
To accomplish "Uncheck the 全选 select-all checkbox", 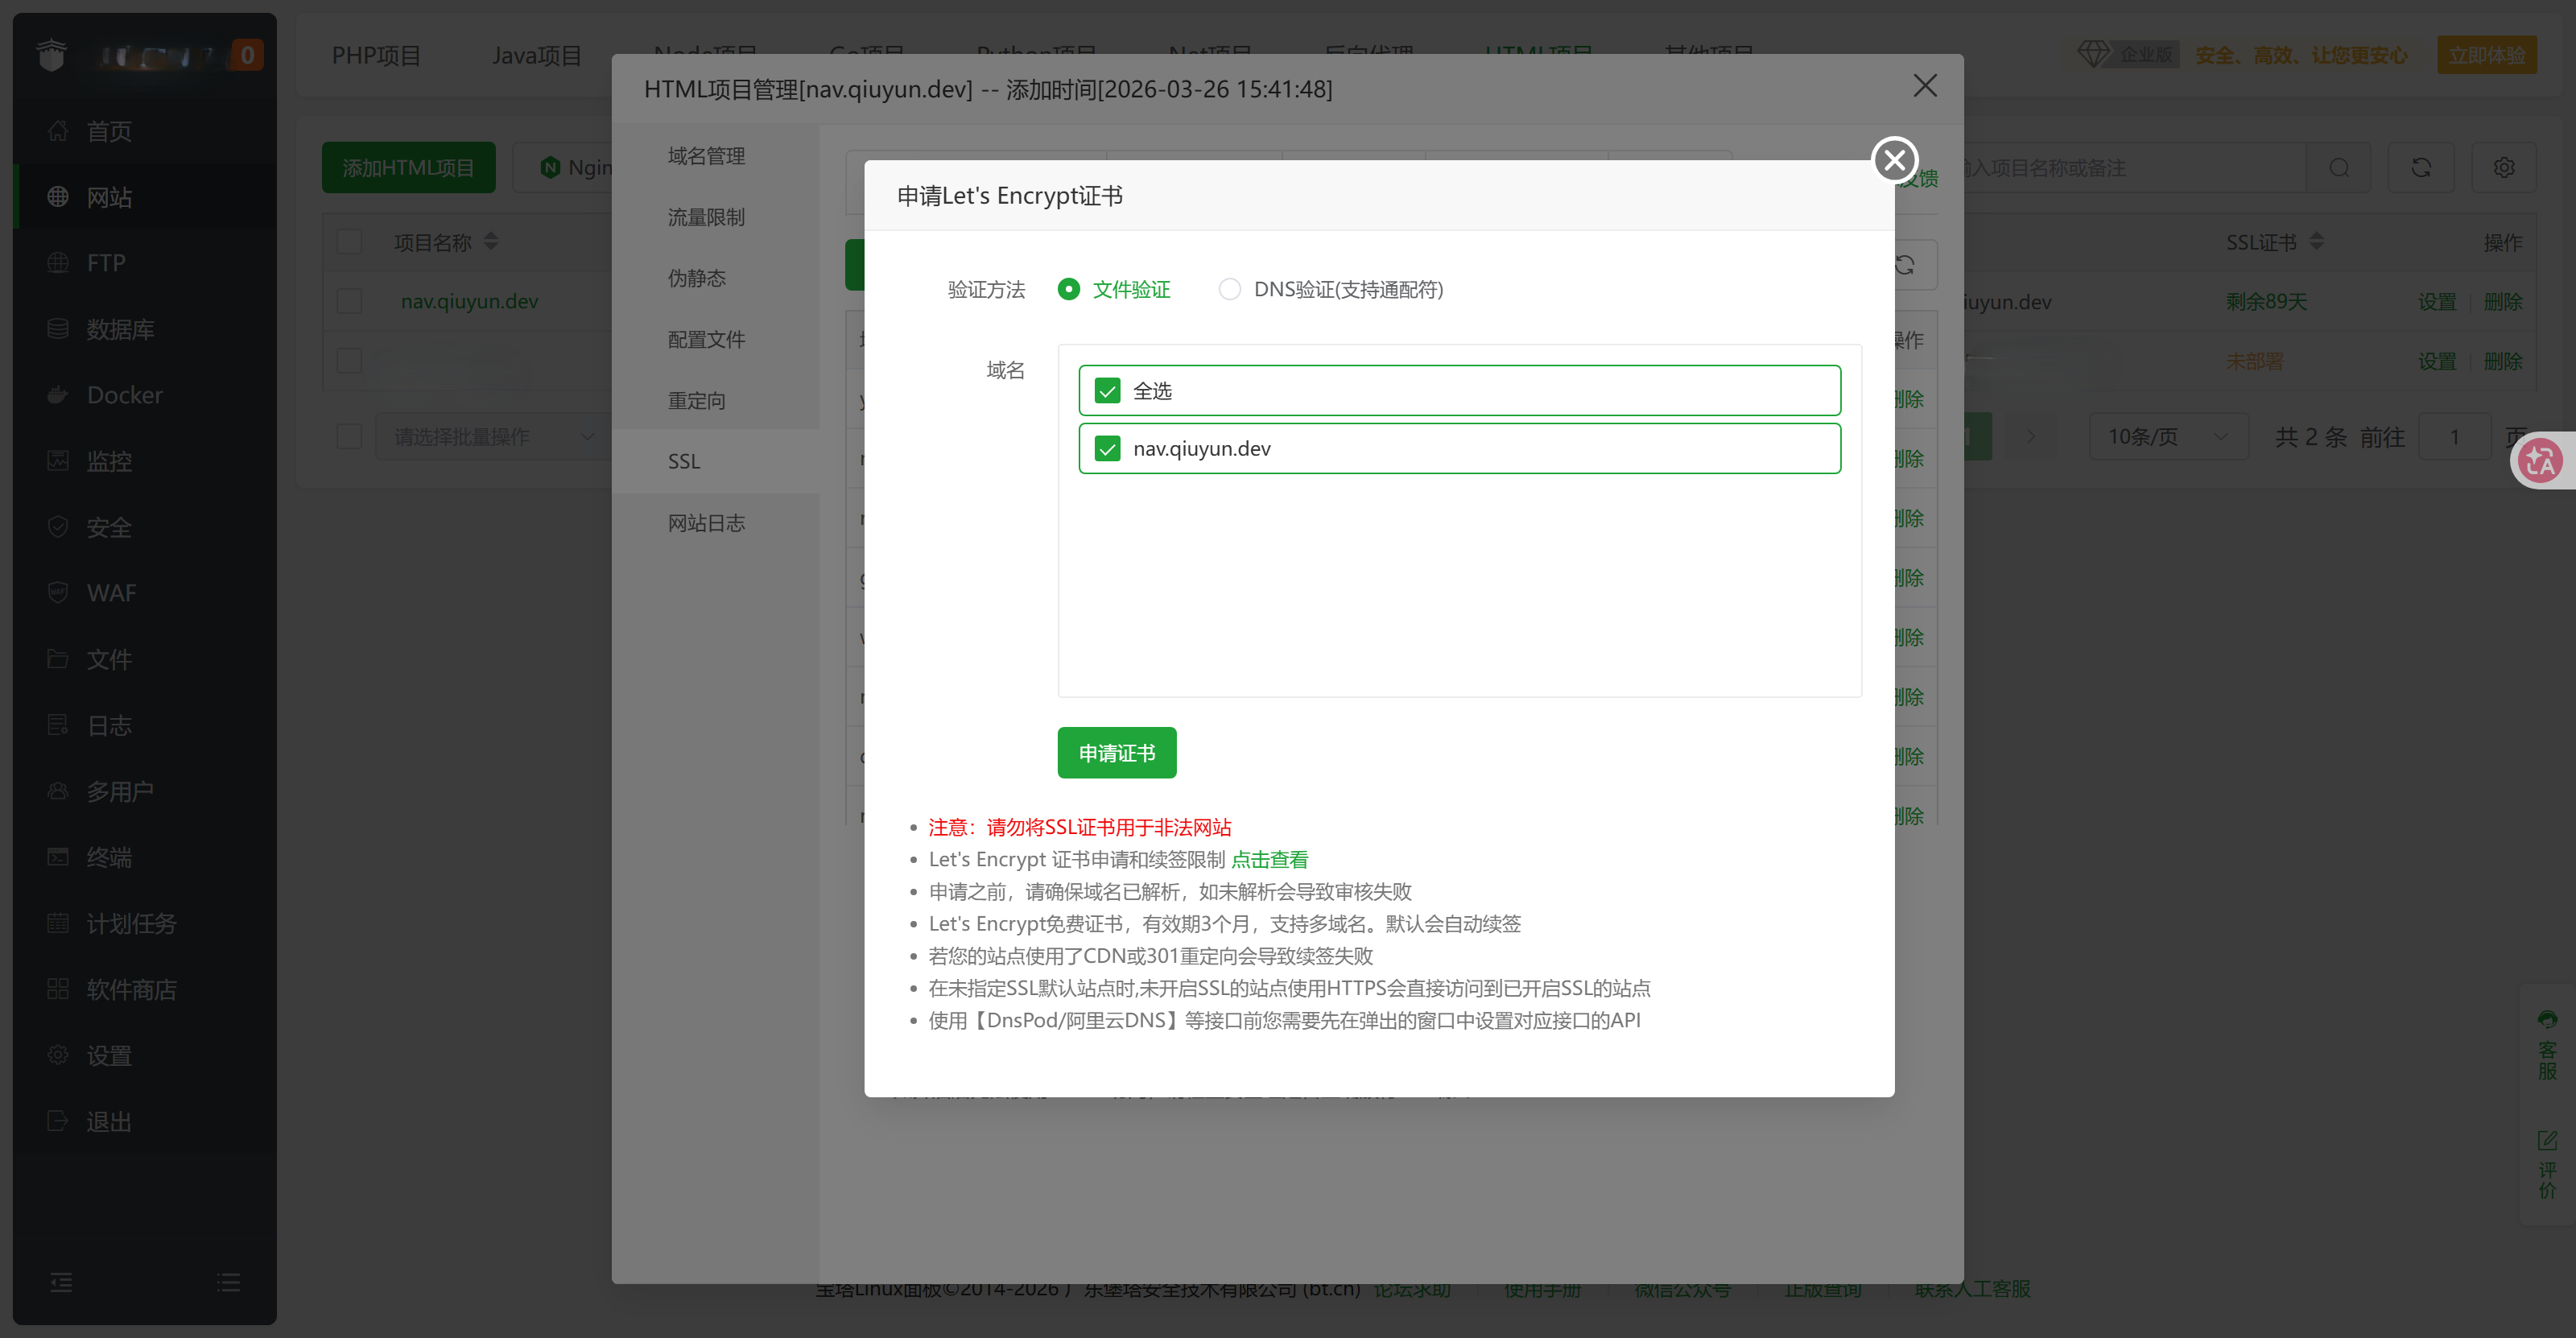I will (x=1107, y=390).
